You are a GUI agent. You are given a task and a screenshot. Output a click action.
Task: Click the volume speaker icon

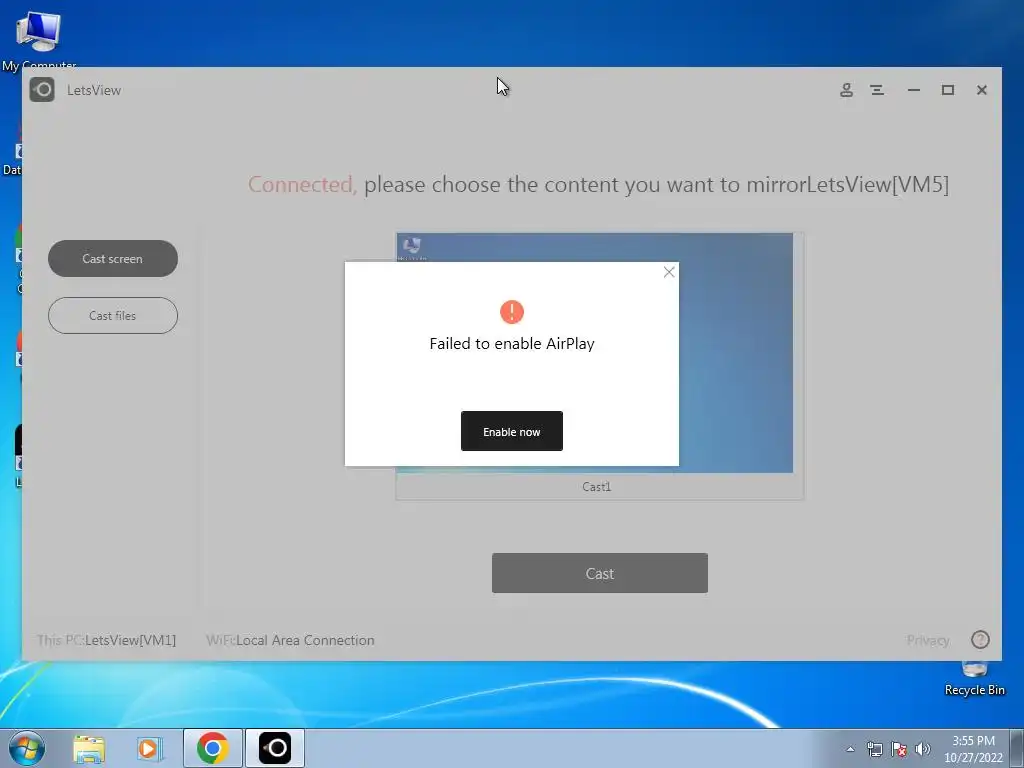[x=923, y=749]
